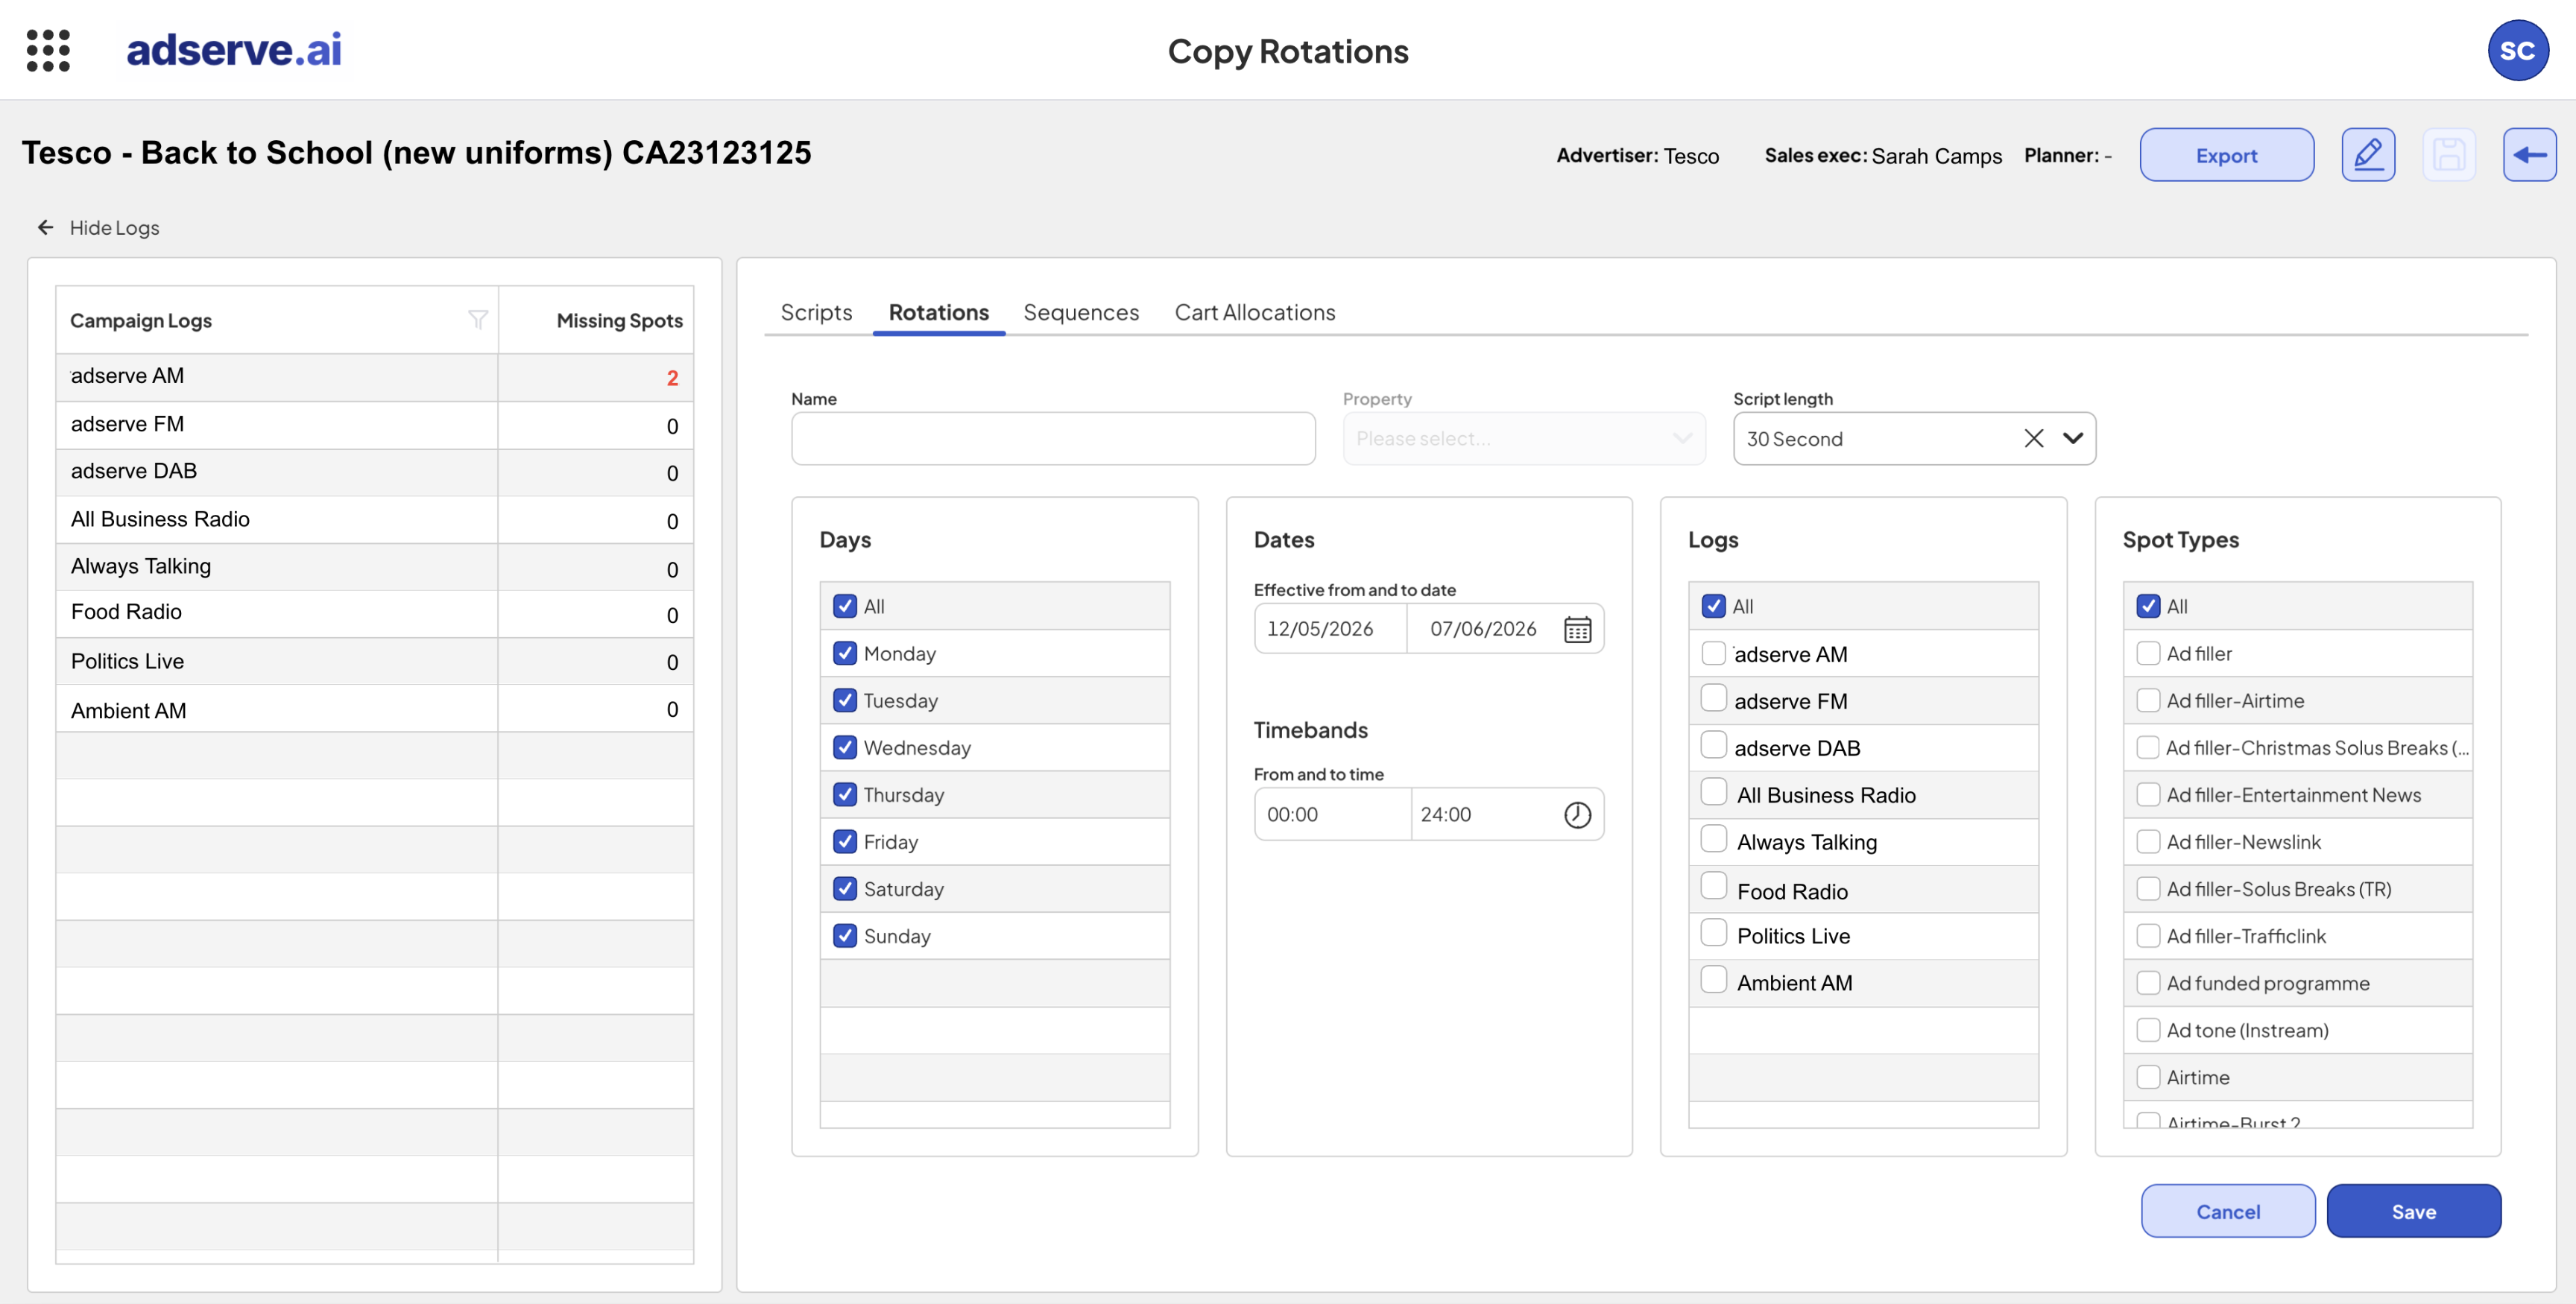The width and height of the screenshot is (2576, 1304).
Task: Check the adserve FM log checkbox
Action: (1713, 698)
